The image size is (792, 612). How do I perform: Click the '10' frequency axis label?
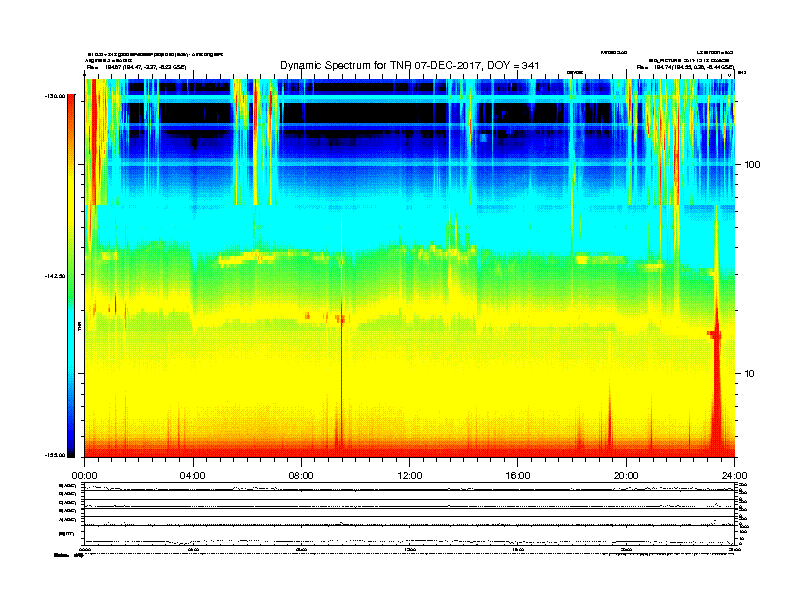[x=750, y=374]
